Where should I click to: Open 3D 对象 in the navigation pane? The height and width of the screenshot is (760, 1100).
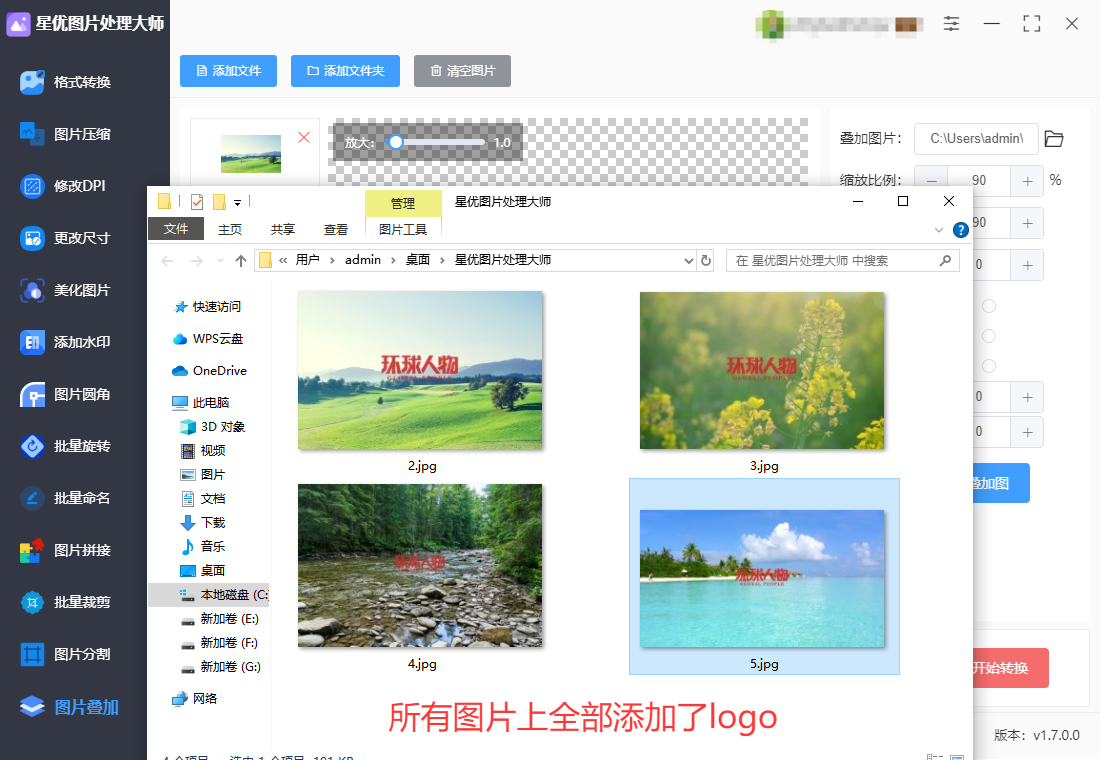tap(213, 427)
